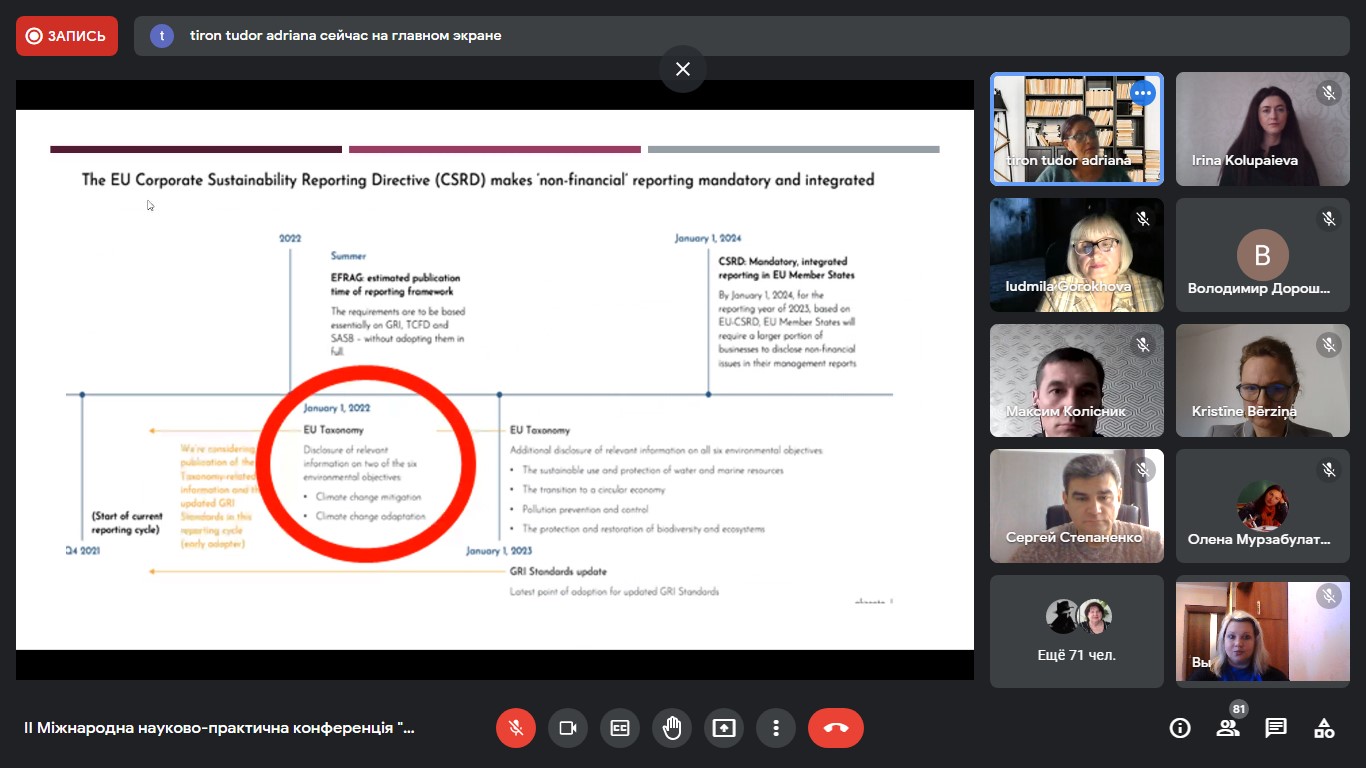Viewport: 1366px width, 768px height.
Task: Turn on closed captions
Action: (x=620, y=728)
